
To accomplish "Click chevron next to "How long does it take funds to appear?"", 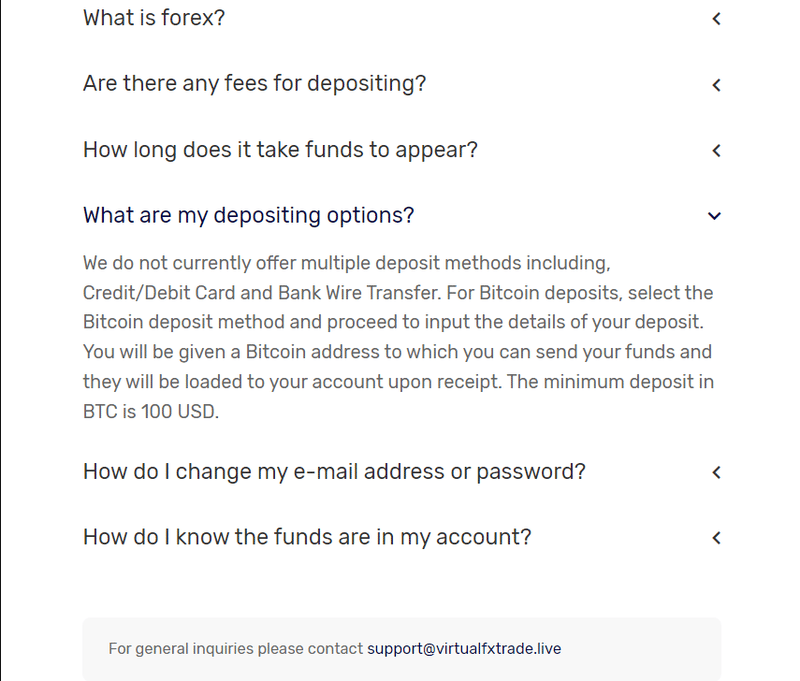I will pyautogui.click(x=716, y=150).
